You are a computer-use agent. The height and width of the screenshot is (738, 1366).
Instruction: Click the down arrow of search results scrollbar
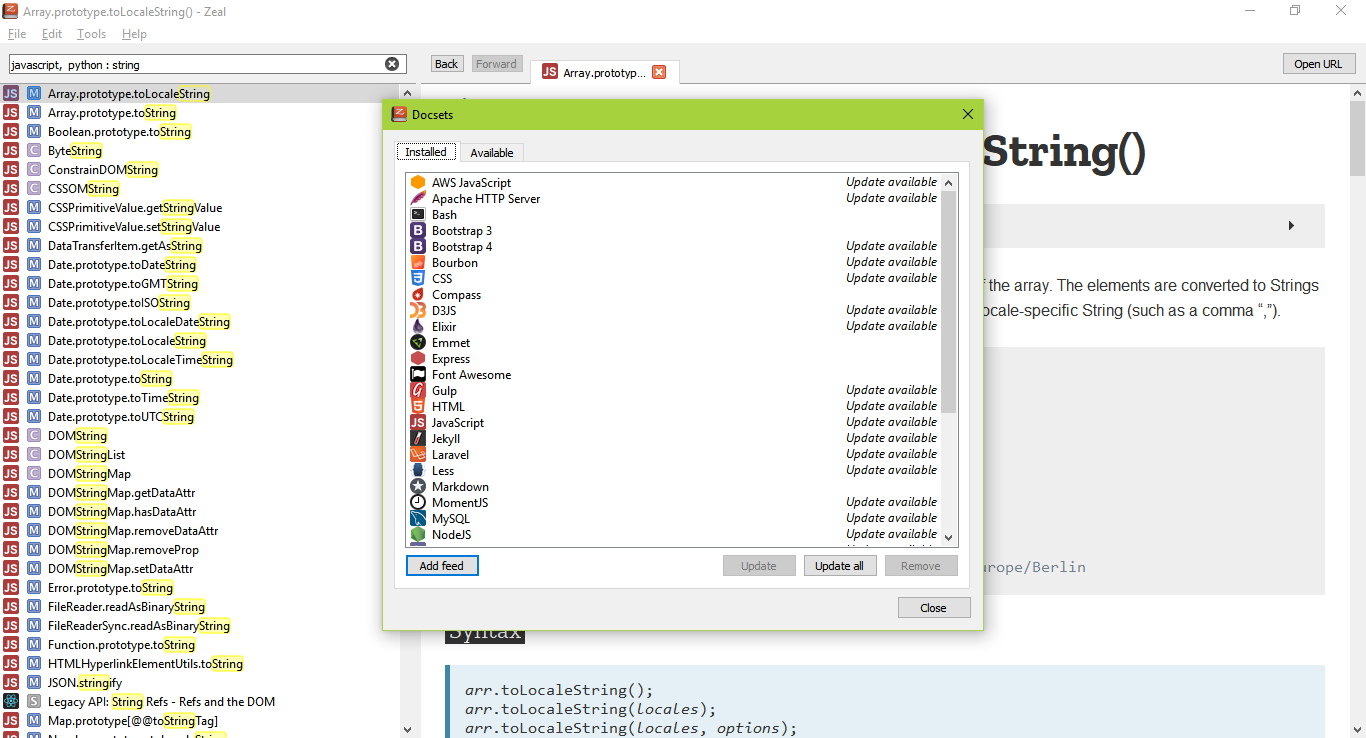(x=407, y=730)
